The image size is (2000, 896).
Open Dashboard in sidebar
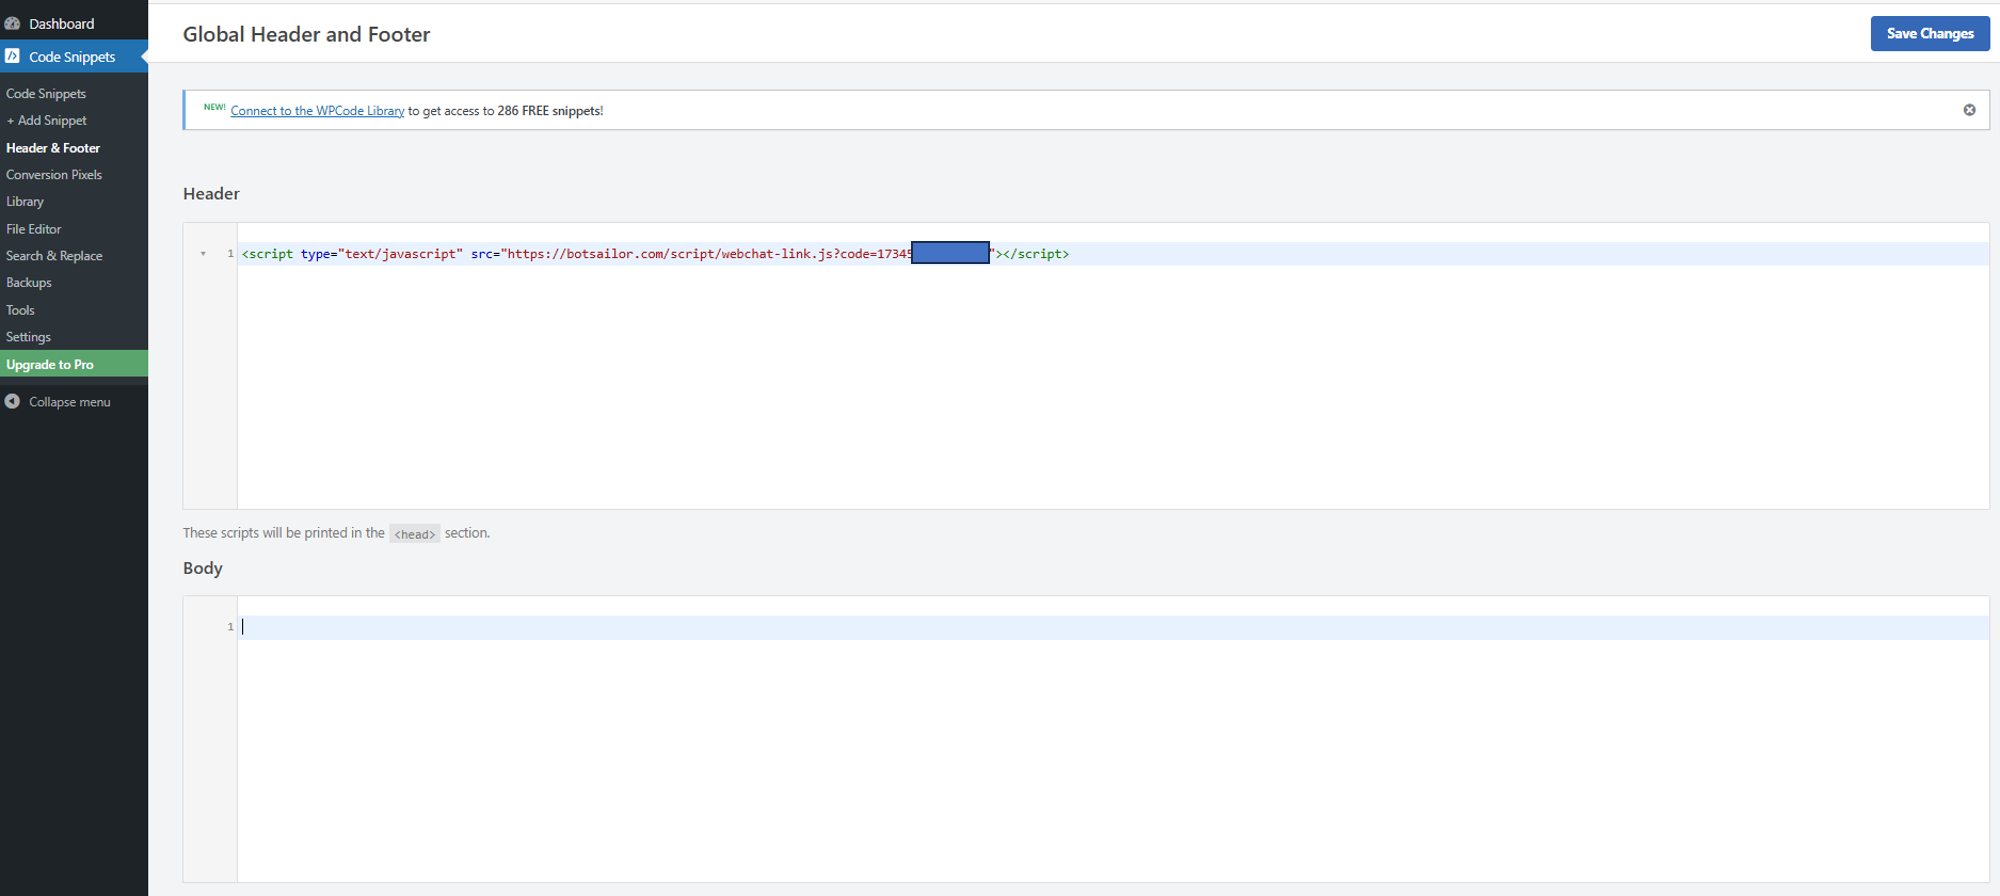pyautogui.click(x=62, y=23)
